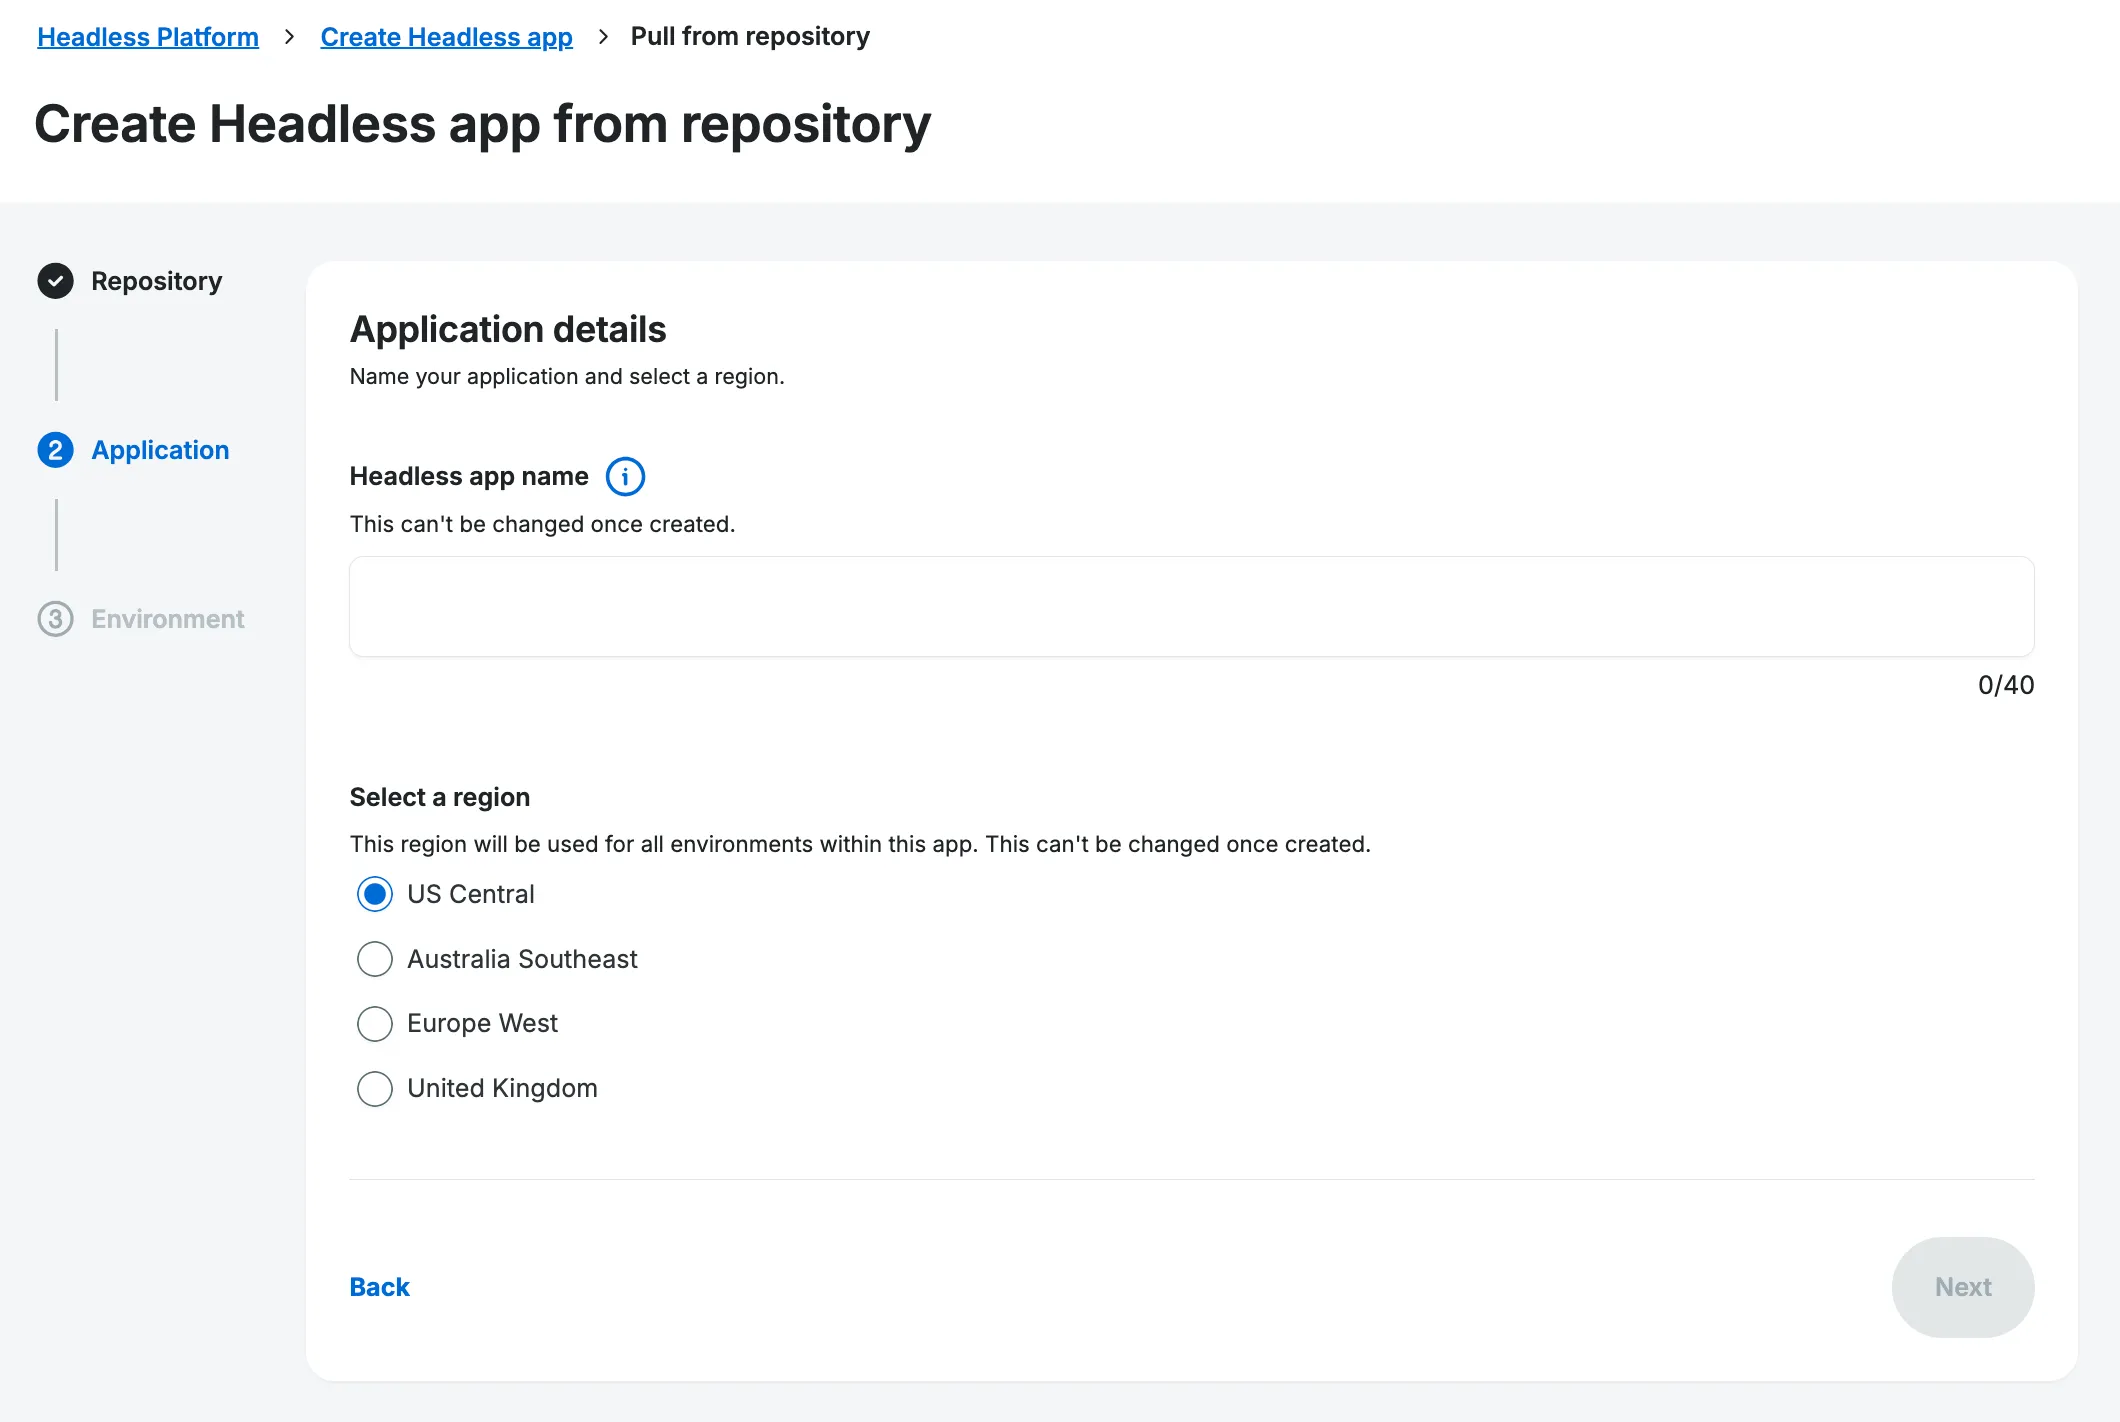This screenshot has width=2120, height=1422.
Task: Click the Environment step label
Action: (x=167, y=619)
